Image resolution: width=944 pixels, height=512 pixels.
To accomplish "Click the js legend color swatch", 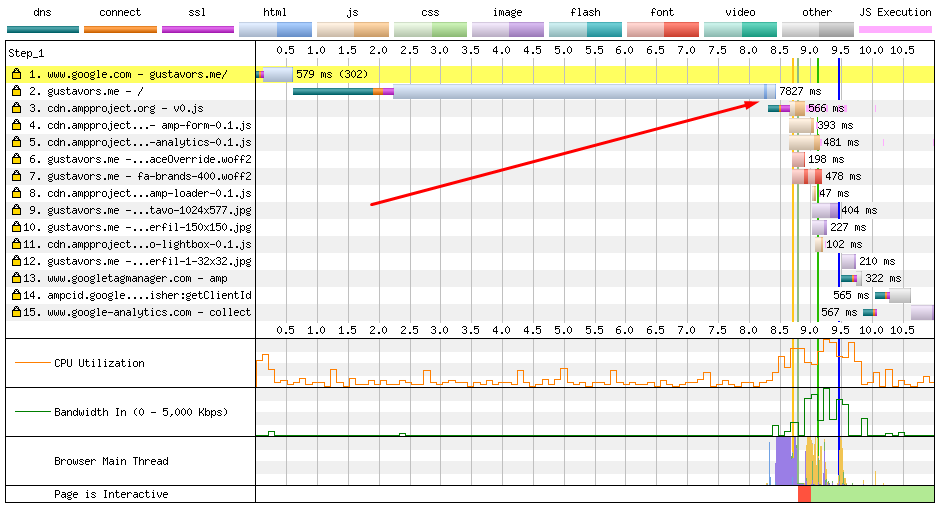I will point(353,30).
